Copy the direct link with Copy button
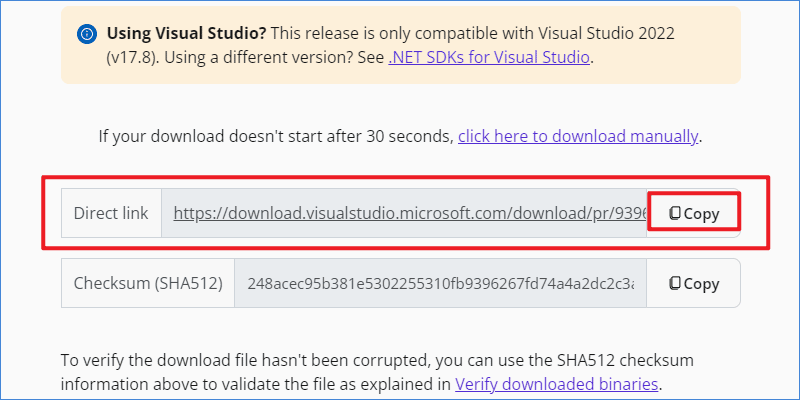Image resolution: width=800 pixels, height=400 pixels. (x=693, y=213)
